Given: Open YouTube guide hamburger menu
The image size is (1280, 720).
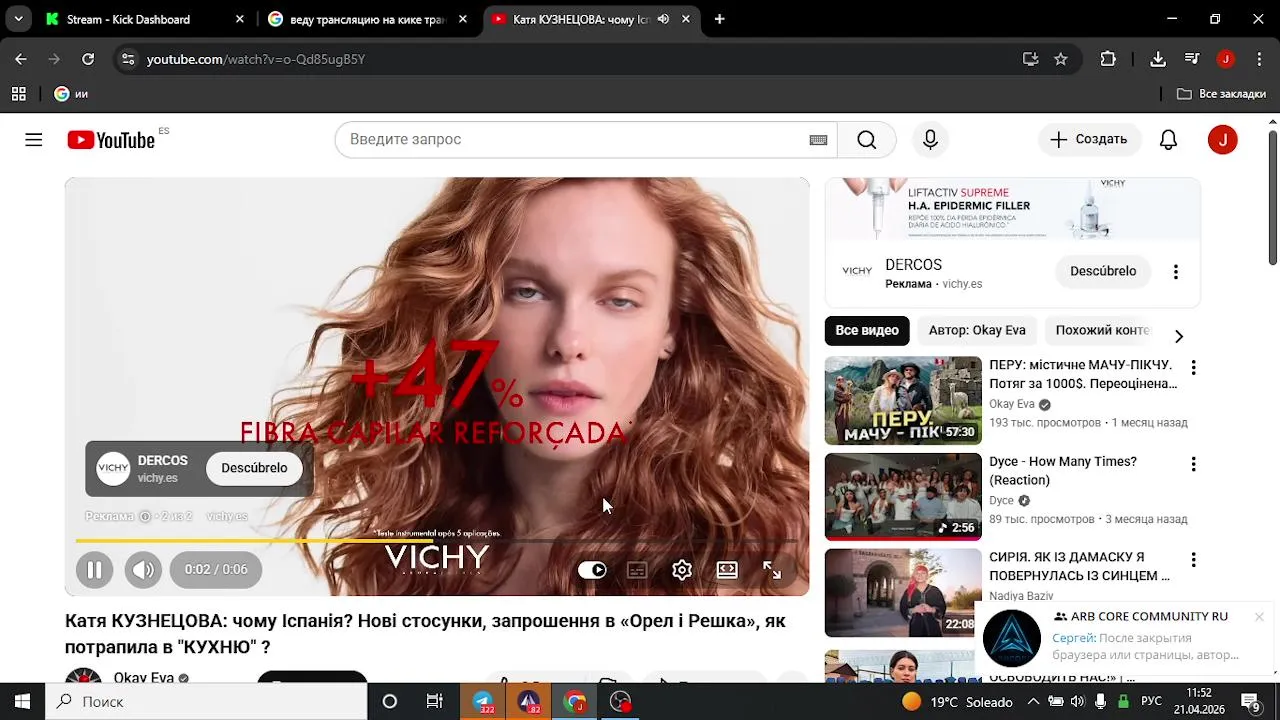Looking at the screenshot, I should click(34, 140).
